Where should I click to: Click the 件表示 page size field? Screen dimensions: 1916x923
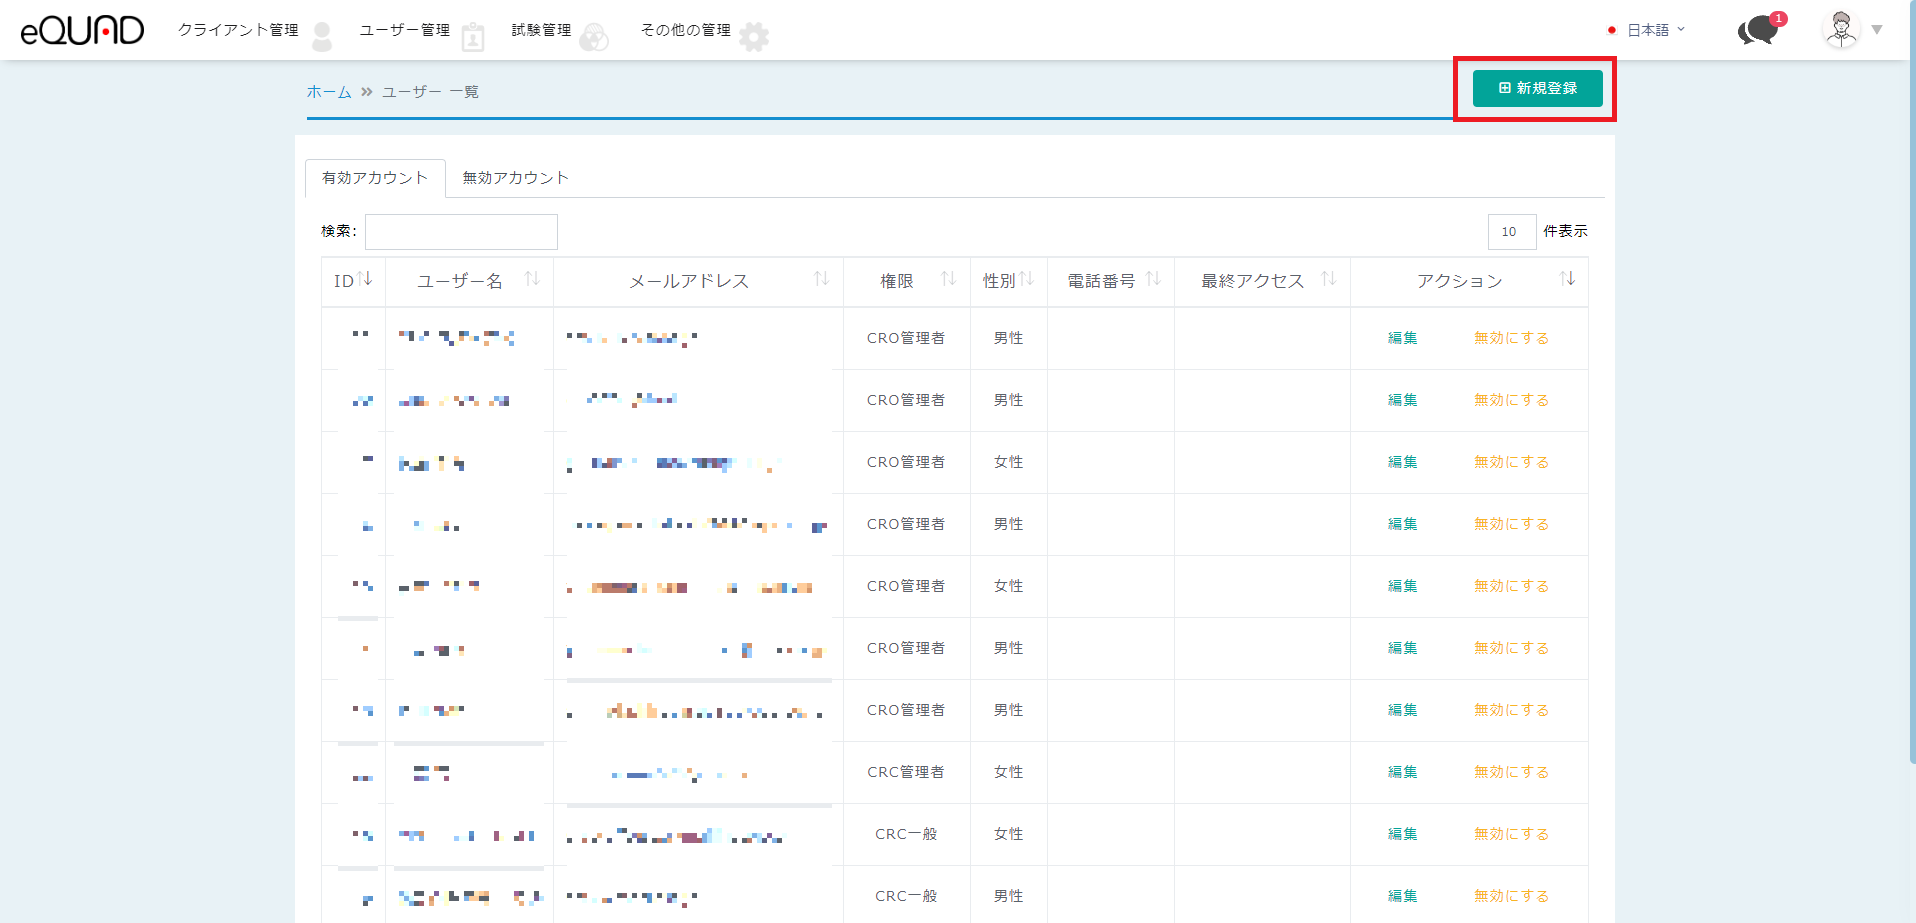[1511, 232]
